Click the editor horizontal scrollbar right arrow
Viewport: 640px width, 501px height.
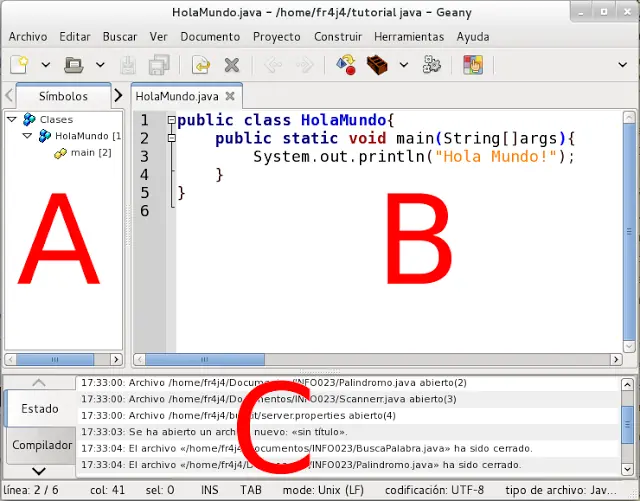[616, 360]
